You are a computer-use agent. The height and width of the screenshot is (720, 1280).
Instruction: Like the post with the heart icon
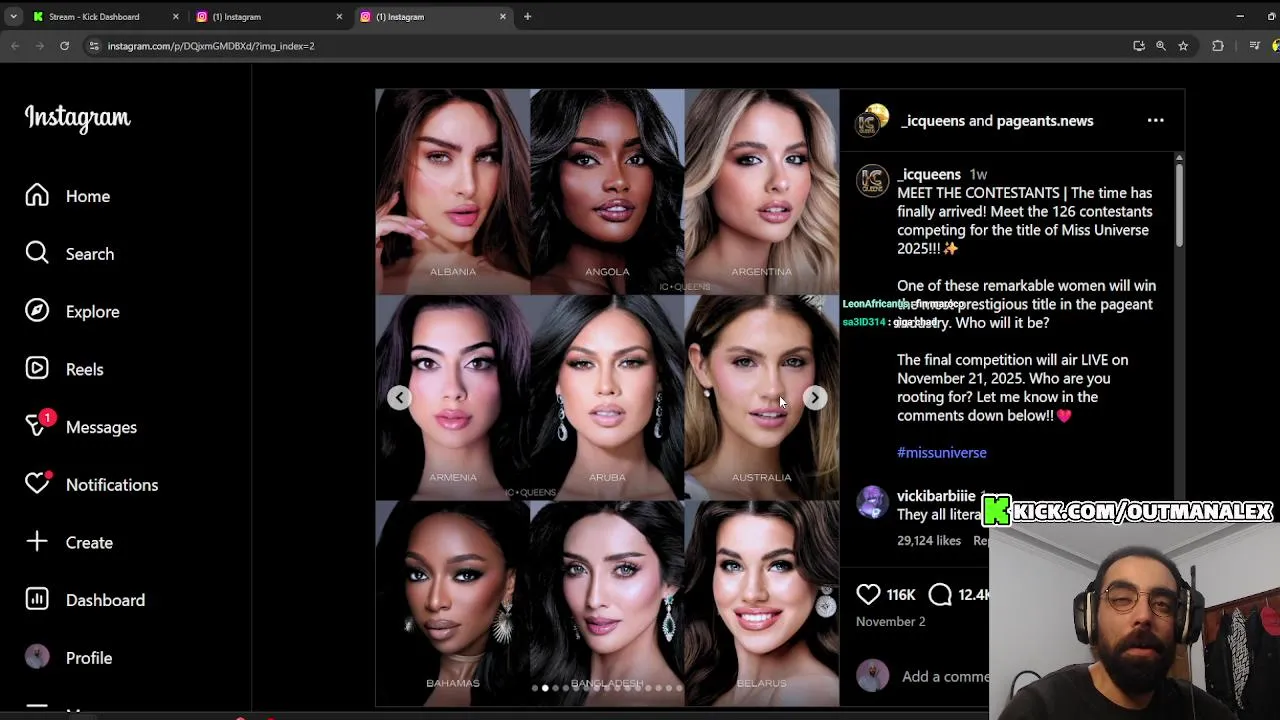[x=868, y=594]
